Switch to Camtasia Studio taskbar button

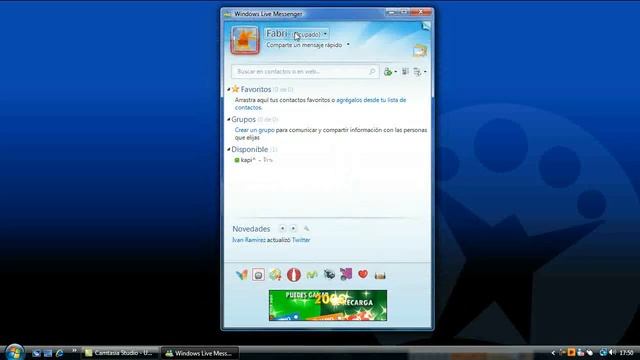click(x=119, y=353)
